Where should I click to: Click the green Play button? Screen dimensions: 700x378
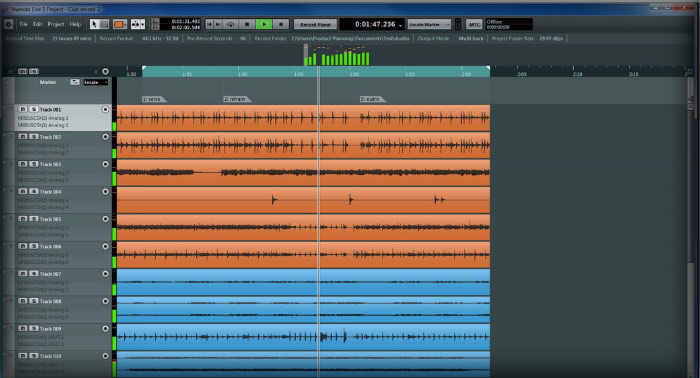point(264,24)
